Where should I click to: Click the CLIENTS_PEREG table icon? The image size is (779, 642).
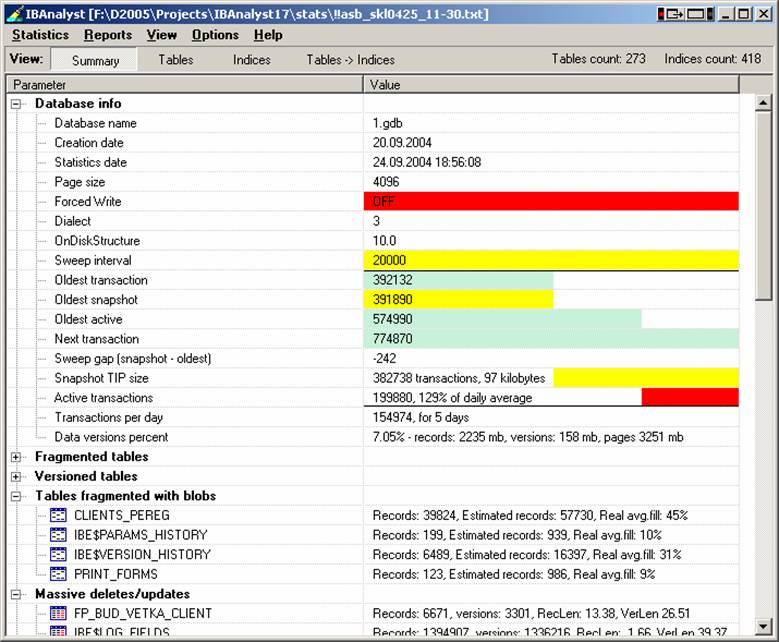[58, 515]
